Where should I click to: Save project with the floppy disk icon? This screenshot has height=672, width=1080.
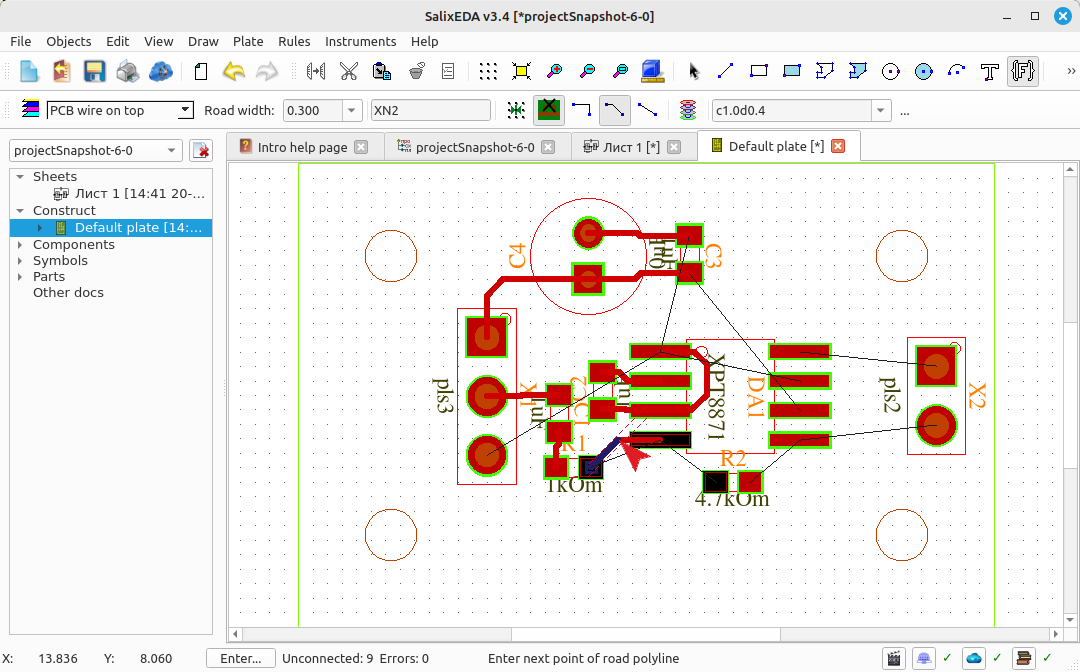tap(94, 71)
